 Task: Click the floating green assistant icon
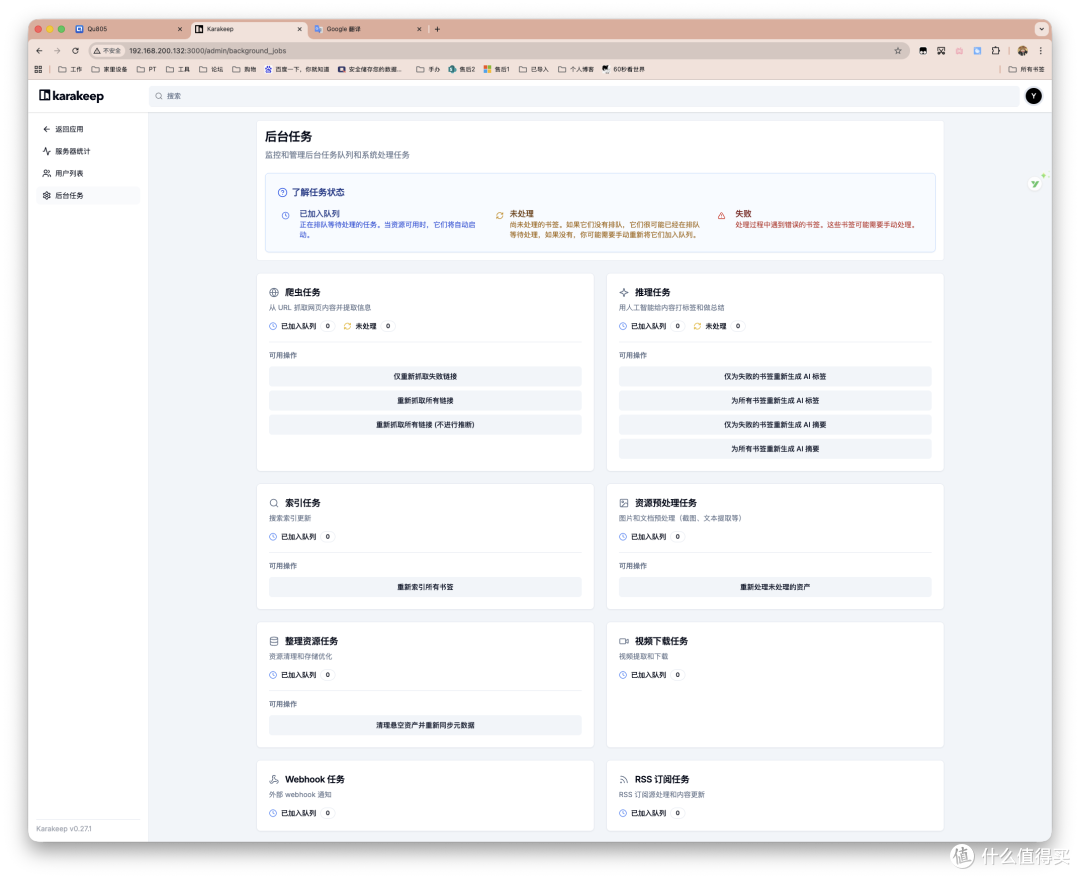[x=1035, y=183]
